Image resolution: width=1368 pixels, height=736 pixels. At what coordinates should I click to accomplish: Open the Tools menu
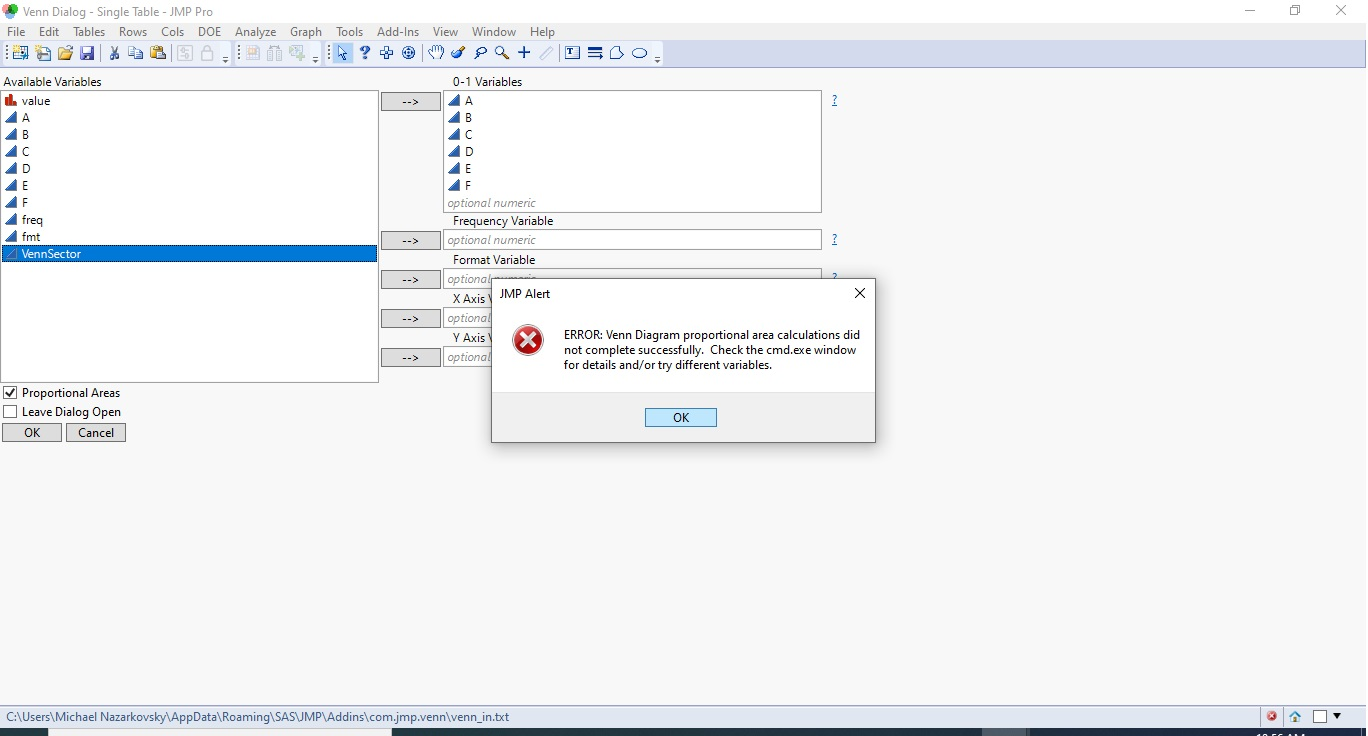350,32
